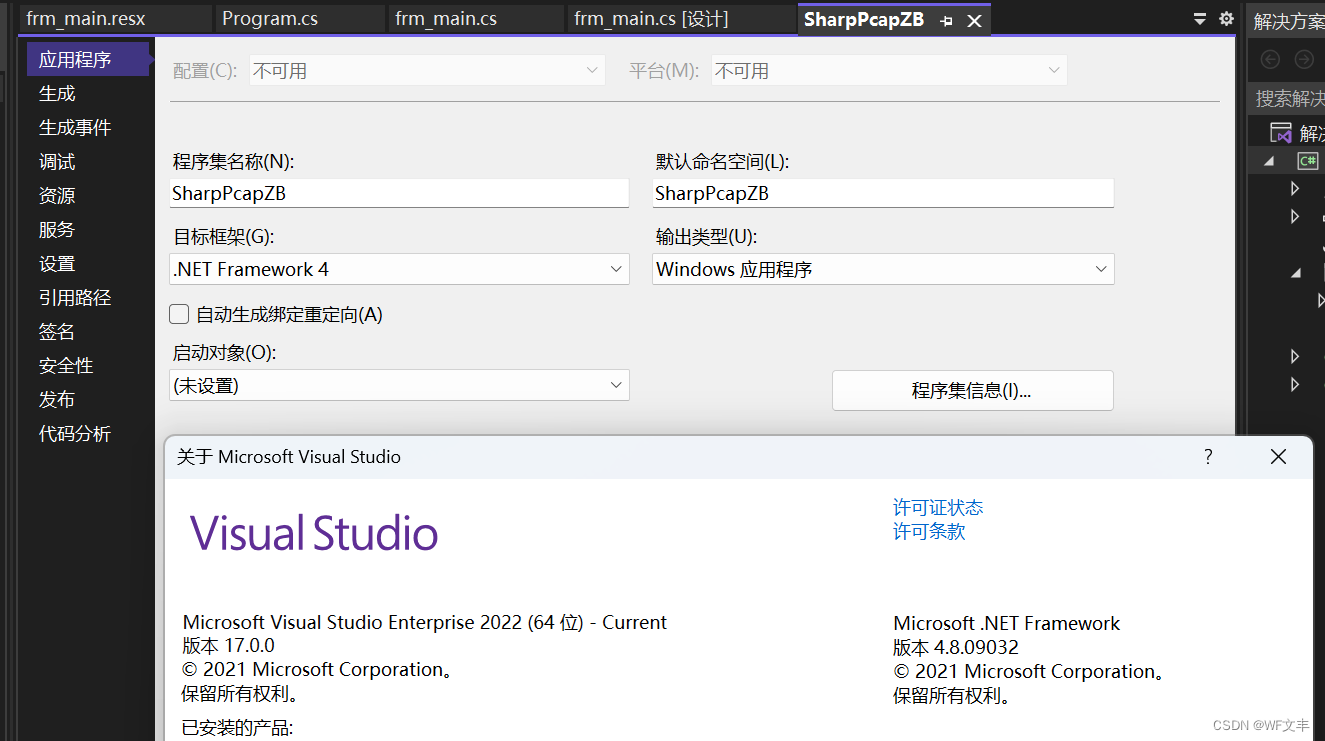Screen dimensions: 1325x741
Task: Open the 引用路径 properties page
Action: [x=75, y=297]
